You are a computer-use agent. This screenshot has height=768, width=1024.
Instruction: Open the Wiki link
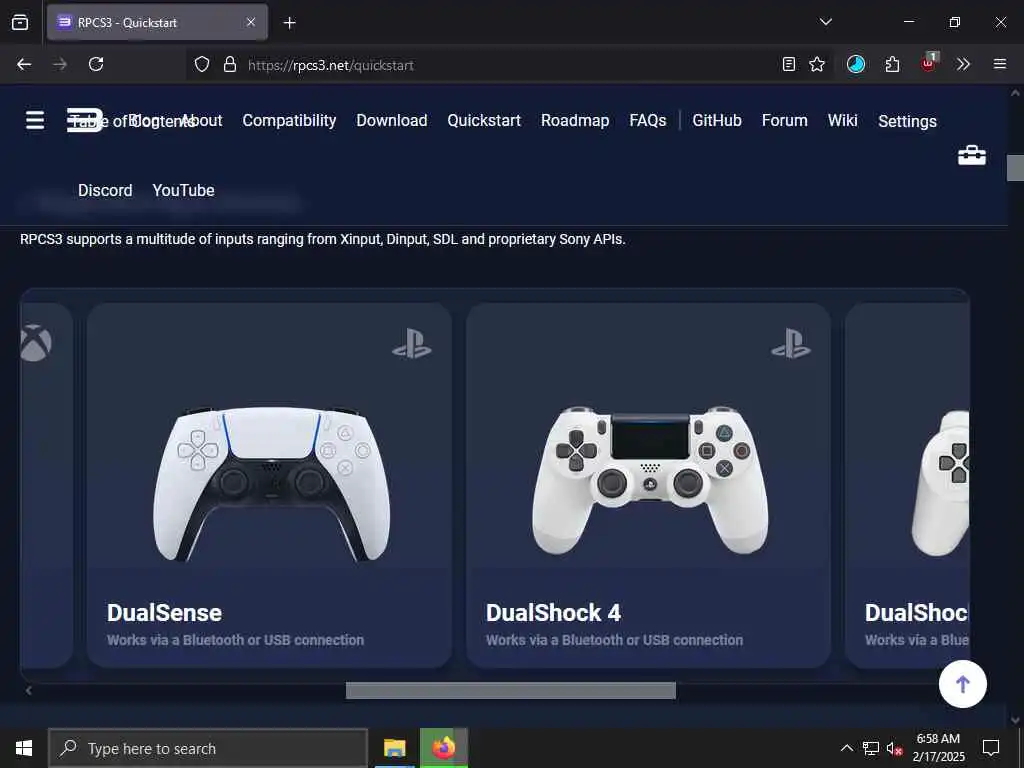pyautogui.click(x=842, y=120)
